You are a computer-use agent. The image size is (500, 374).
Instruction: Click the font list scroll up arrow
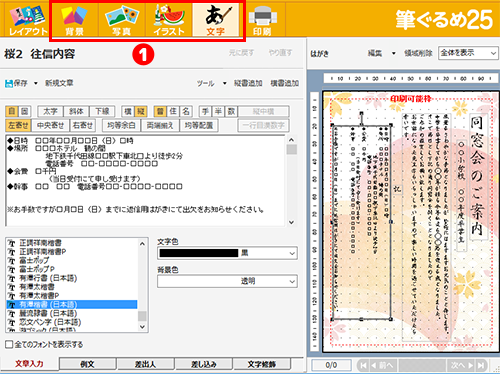point(142,244)
